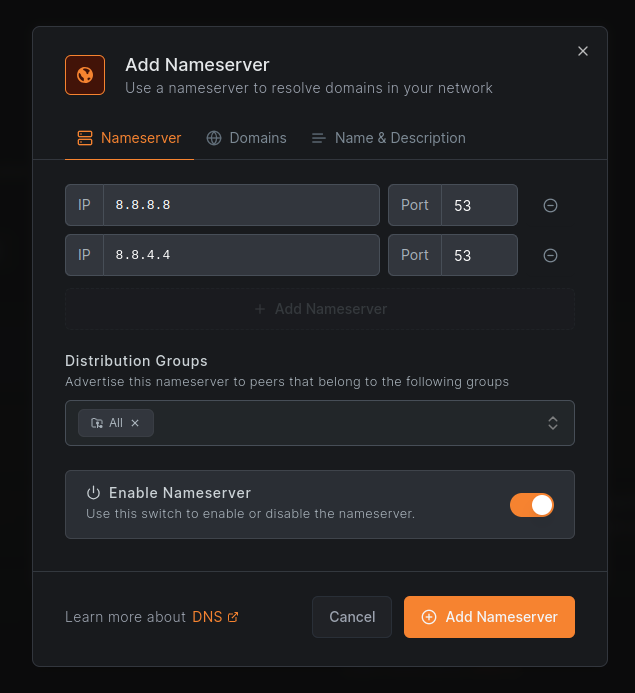
Task: Select the Nameserver tab
Action: click(129, 138)
